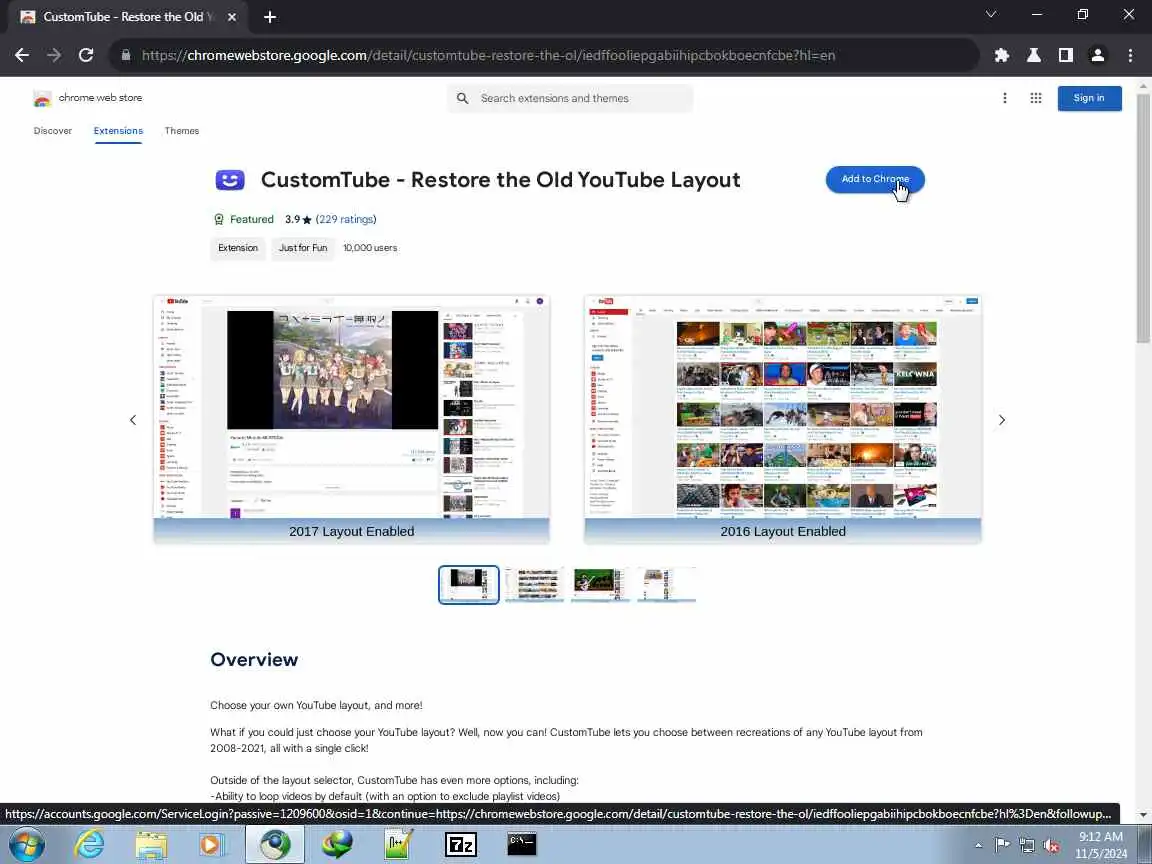This screenshot has height=864, width=1152.
Task: Show the previous screenshot in carousel
Action: [x=133, y=420]
